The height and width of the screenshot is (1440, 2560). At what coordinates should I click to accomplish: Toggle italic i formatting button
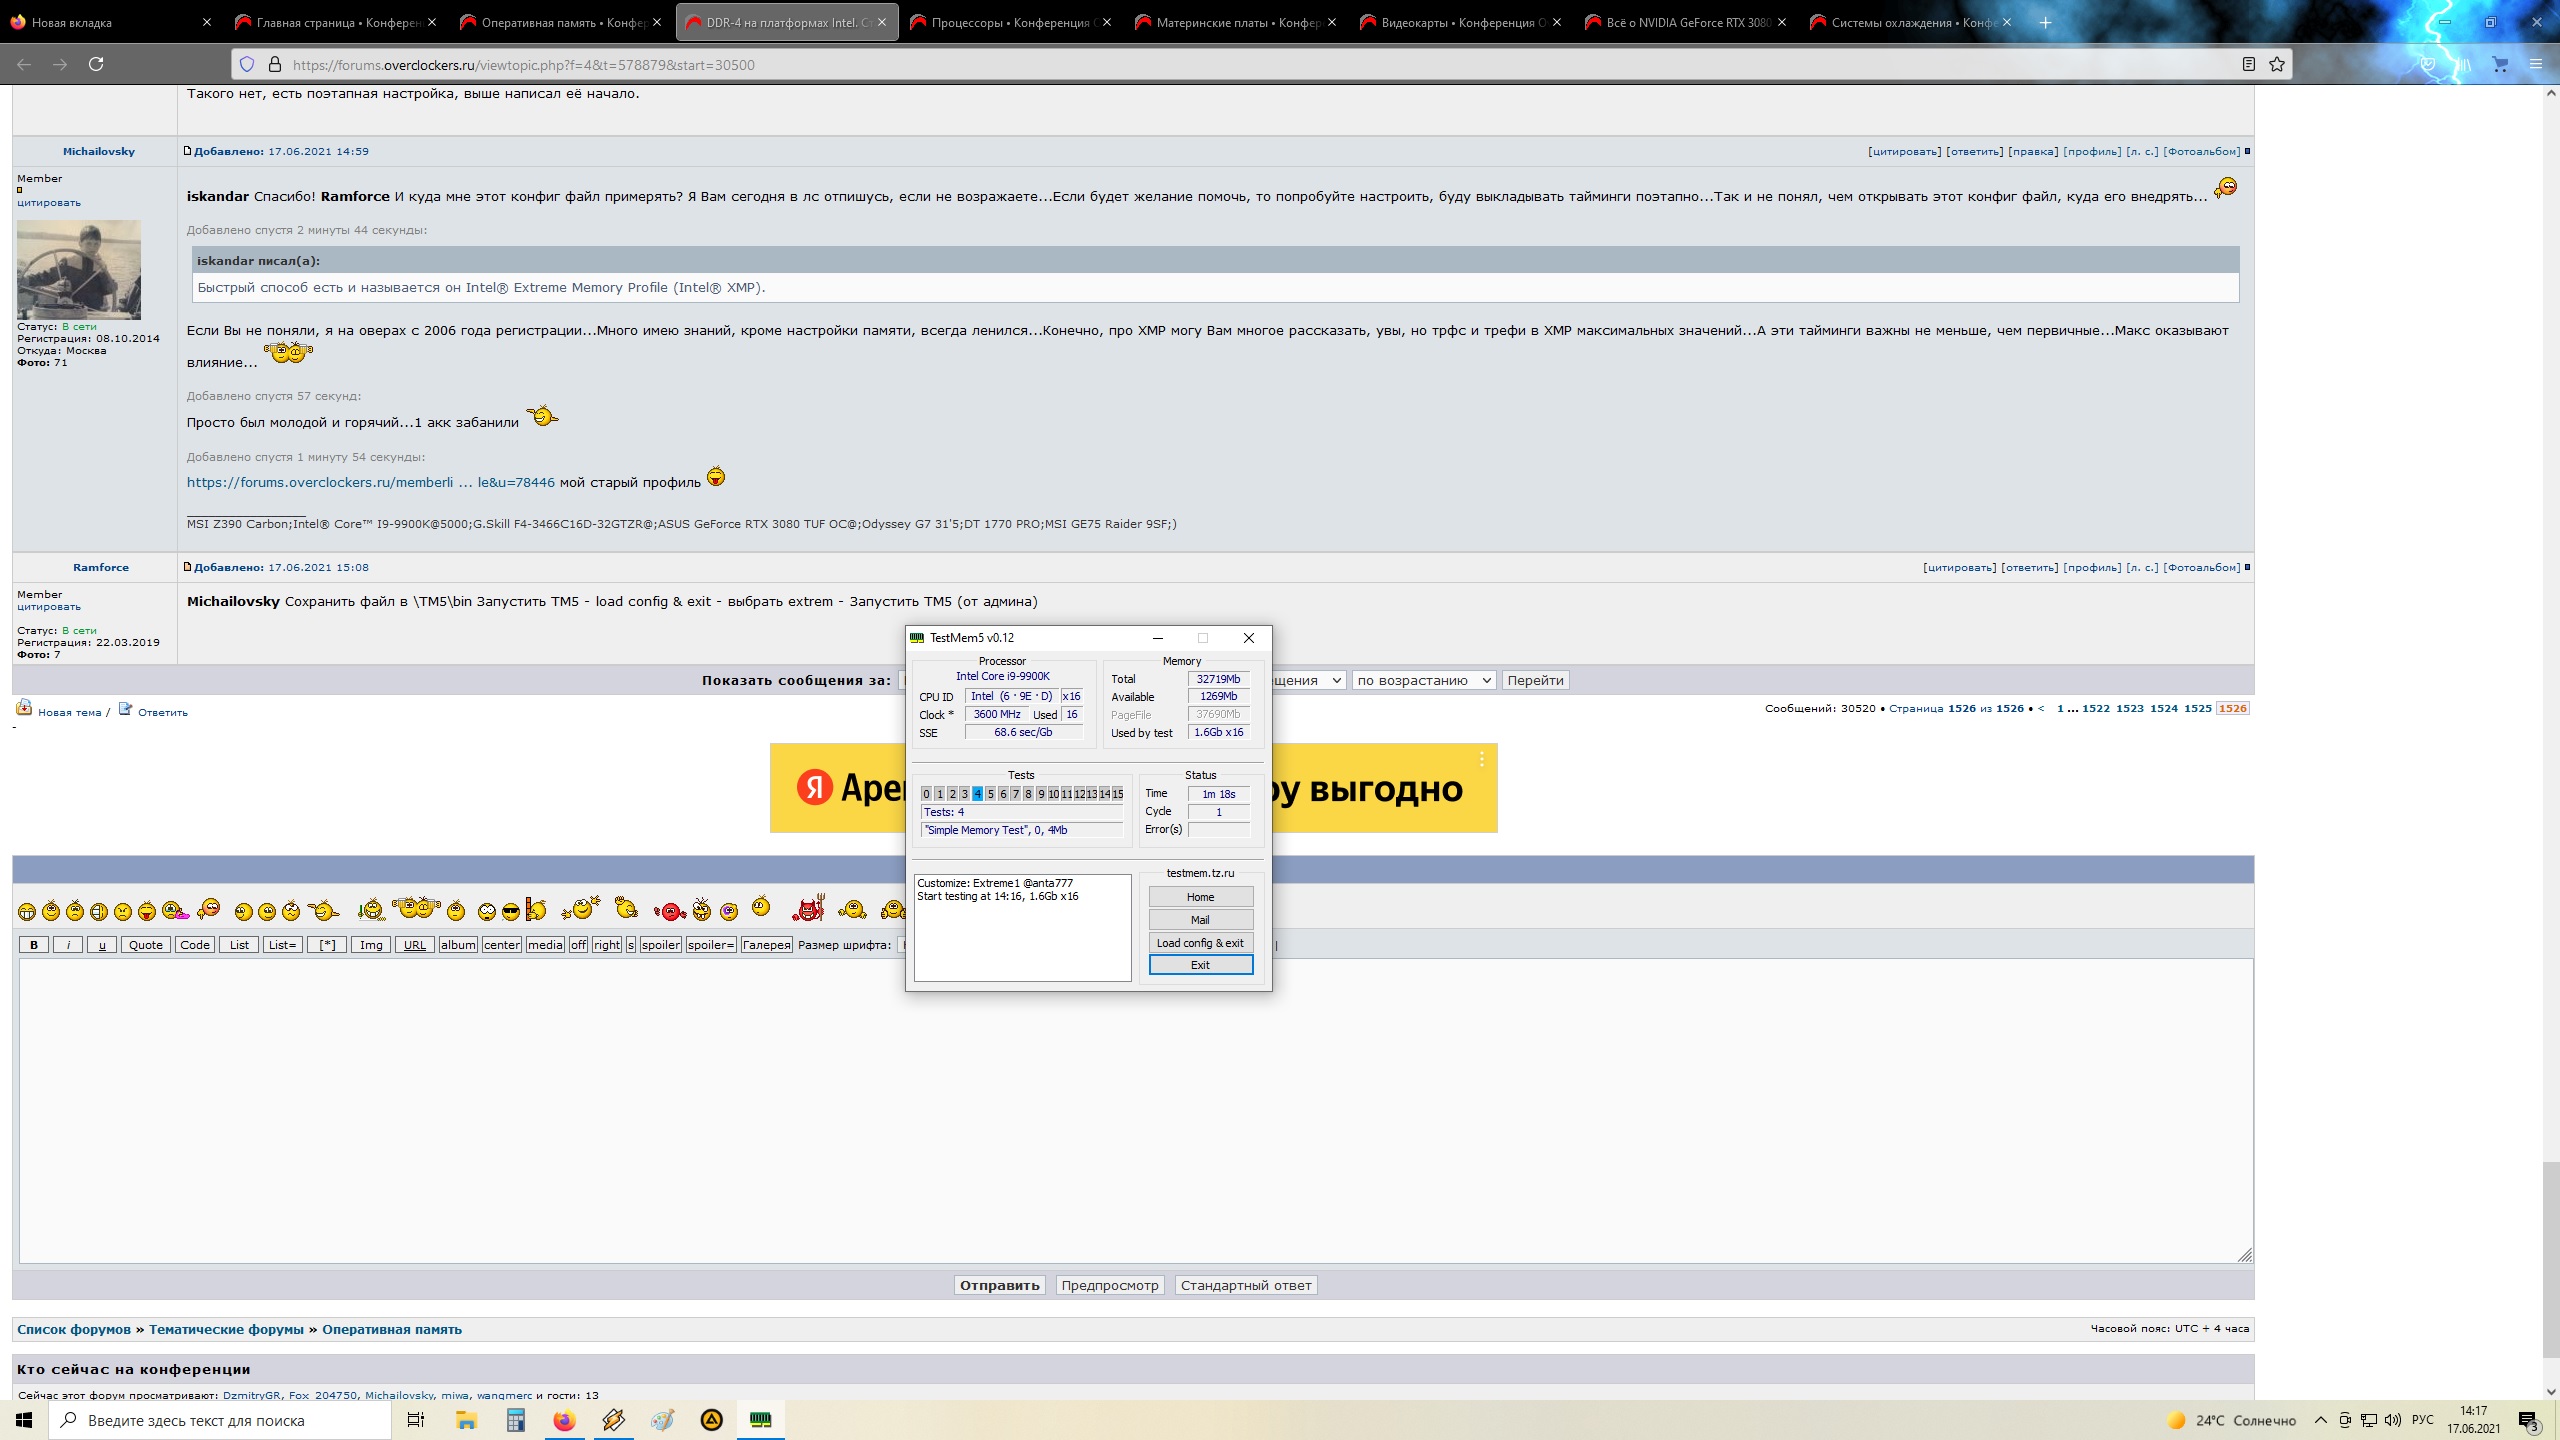[x=68, y=945]
